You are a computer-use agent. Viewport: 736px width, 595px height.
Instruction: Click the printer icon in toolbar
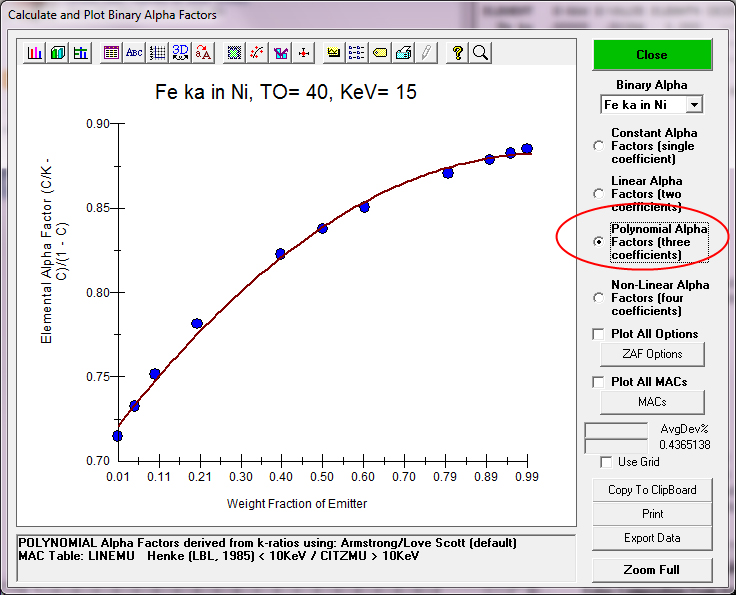tap(403, 53)
